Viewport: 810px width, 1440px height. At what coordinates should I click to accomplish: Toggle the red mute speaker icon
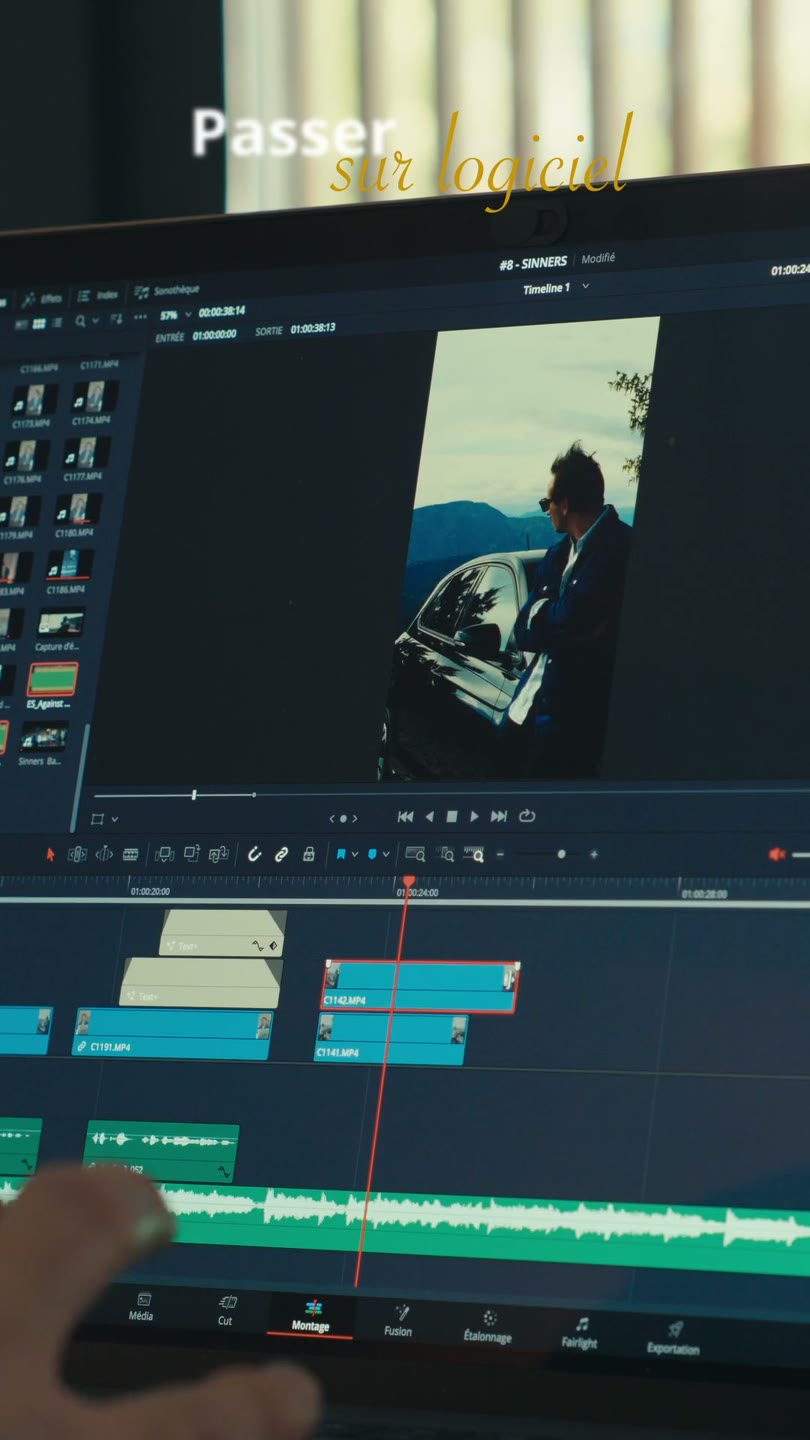[x=777, y=854]
